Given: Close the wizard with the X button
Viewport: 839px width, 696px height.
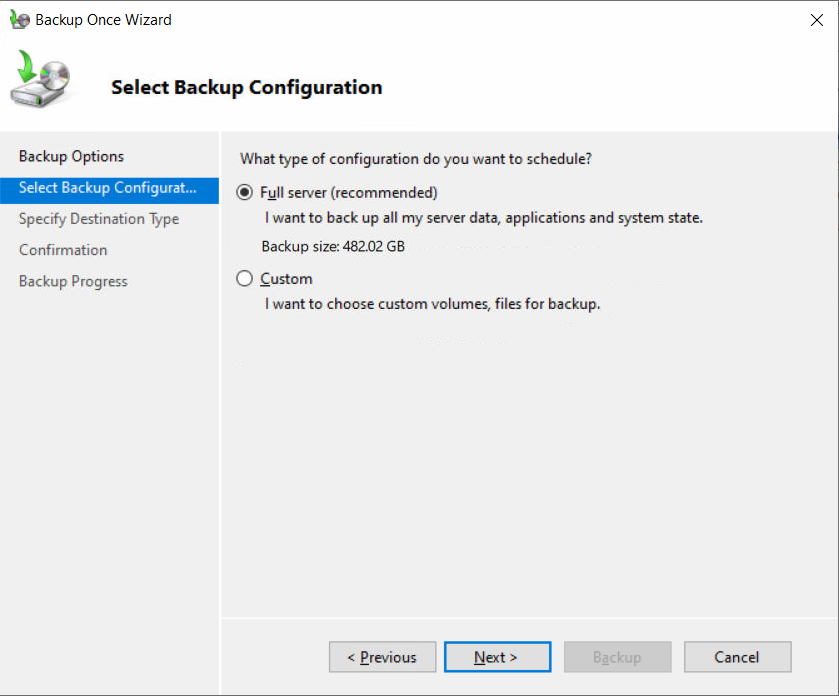Looking at the screenshot, I should click(817, 19).
